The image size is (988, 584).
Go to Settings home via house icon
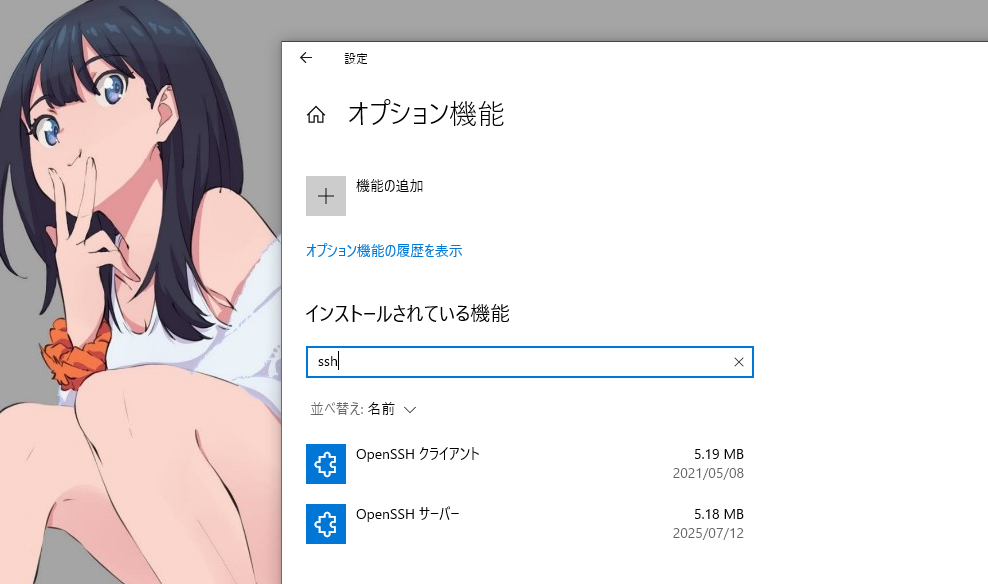coord(316,115)
